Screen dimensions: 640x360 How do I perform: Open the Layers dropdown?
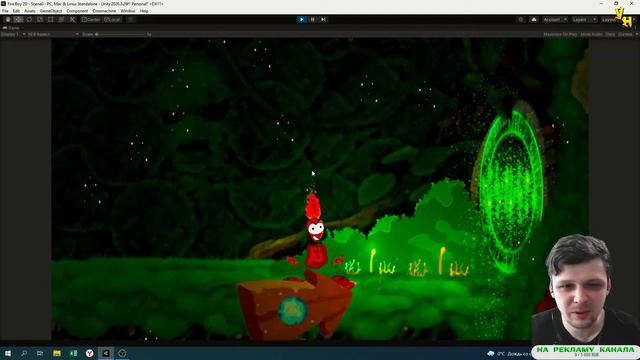tap(584, 20)
